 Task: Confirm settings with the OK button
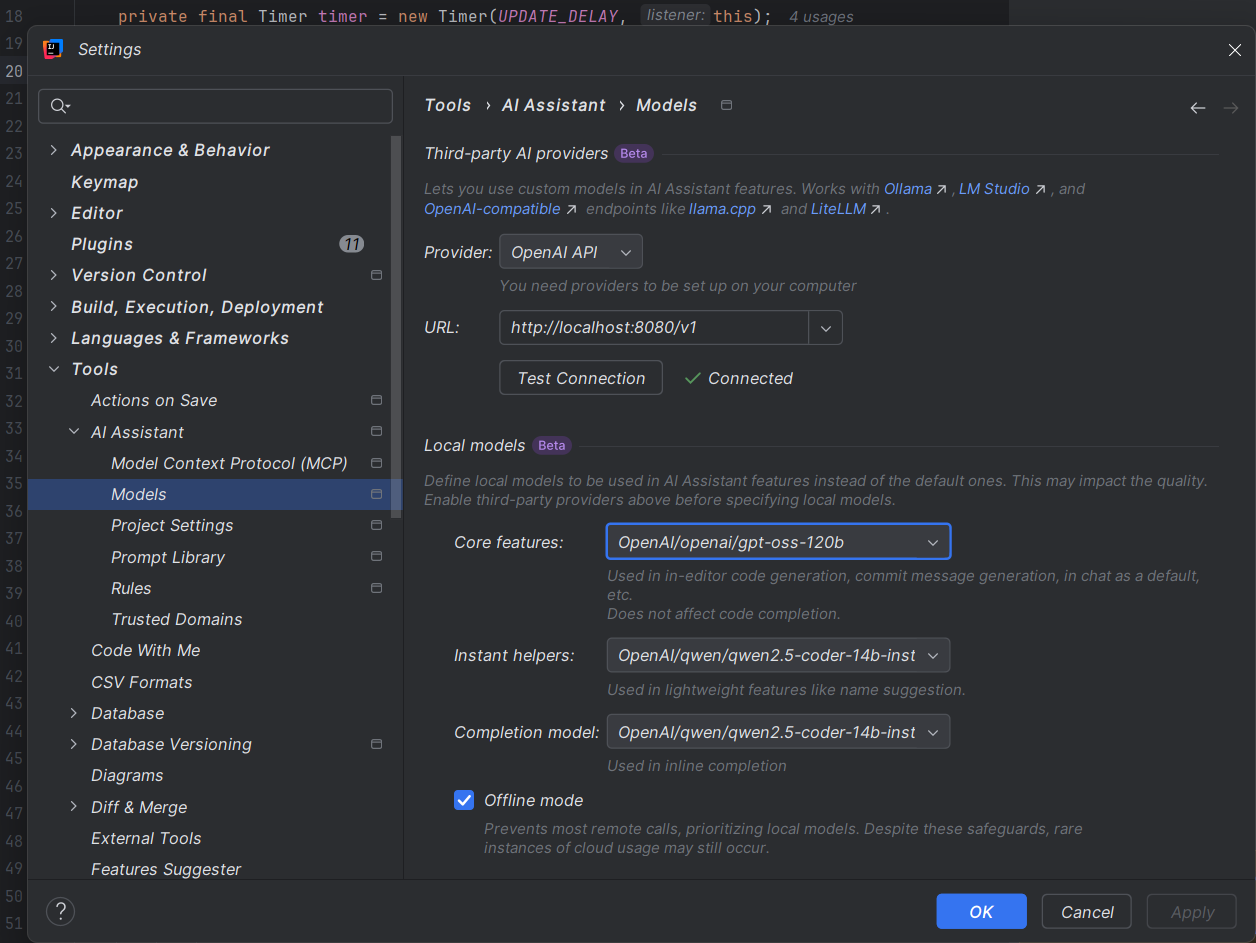tap(981, 911)
